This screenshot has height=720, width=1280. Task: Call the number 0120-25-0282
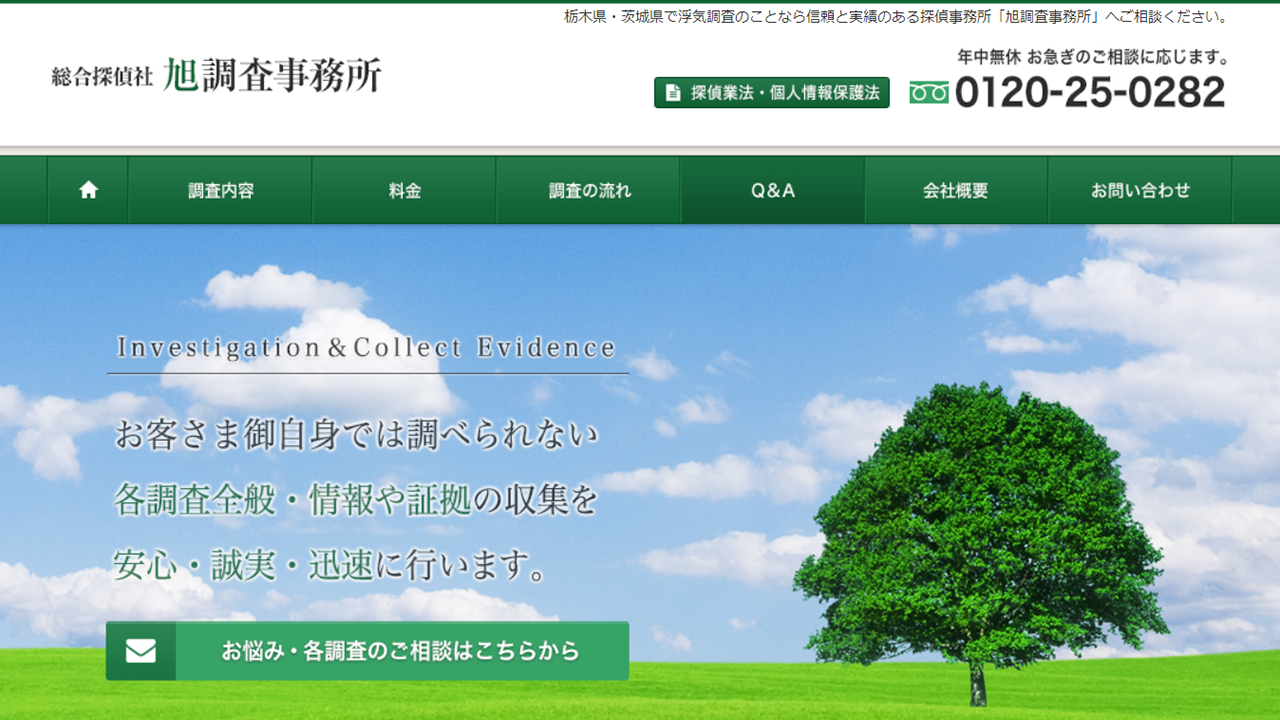[x=1090, y=92]
